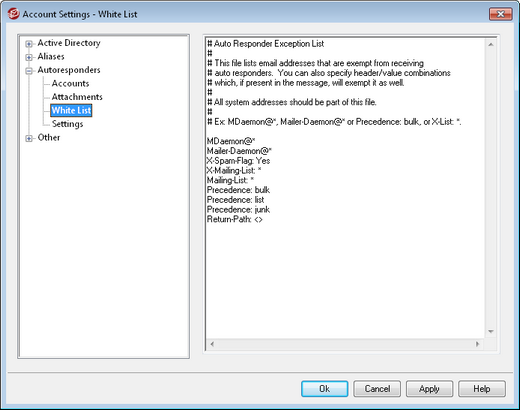Click the Cancel button

[377, 389]
